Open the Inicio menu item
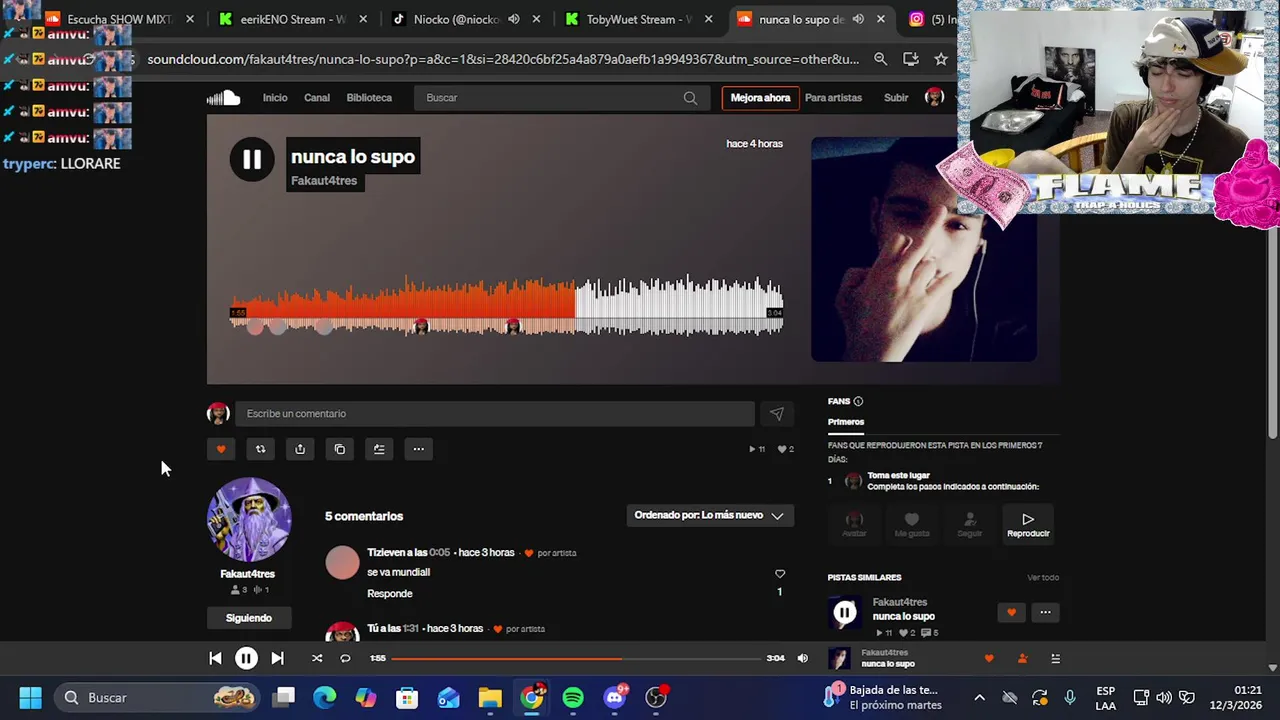 275,98
